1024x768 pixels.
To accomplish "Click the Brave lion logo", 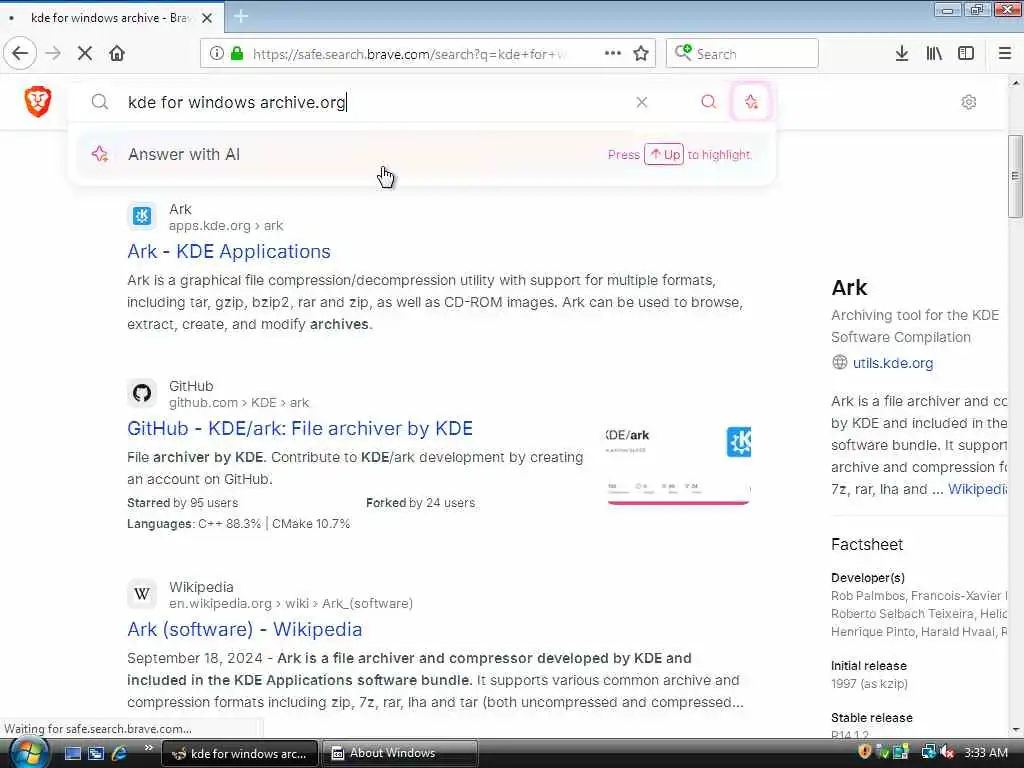I will [x=38, y=101].
